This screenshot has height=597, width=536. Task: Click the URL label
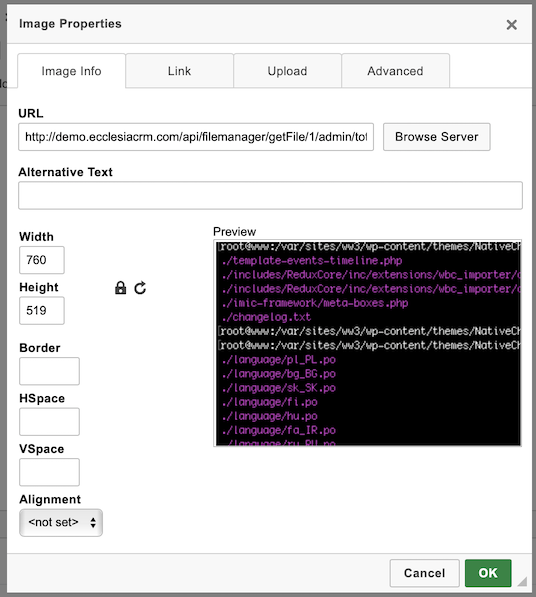(x=31, y=113)
